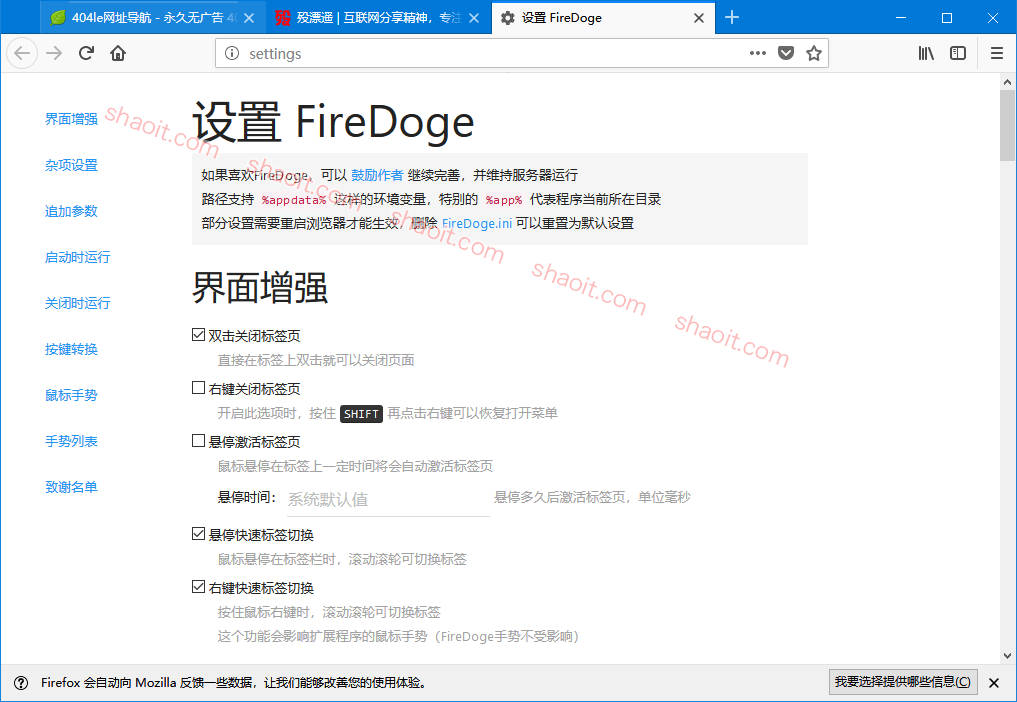Image resolution: width=1017 pixels, height=702 pixels.
Task: Click 我要选择提供哪些信息 button
Action: [903, 682]
